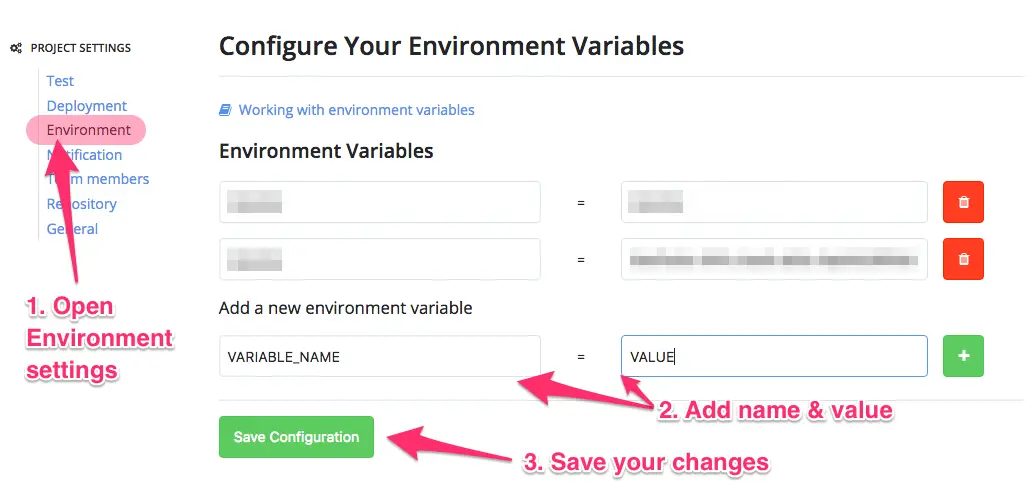
Task: Open General settings
Action: click(x=72, y=229)
